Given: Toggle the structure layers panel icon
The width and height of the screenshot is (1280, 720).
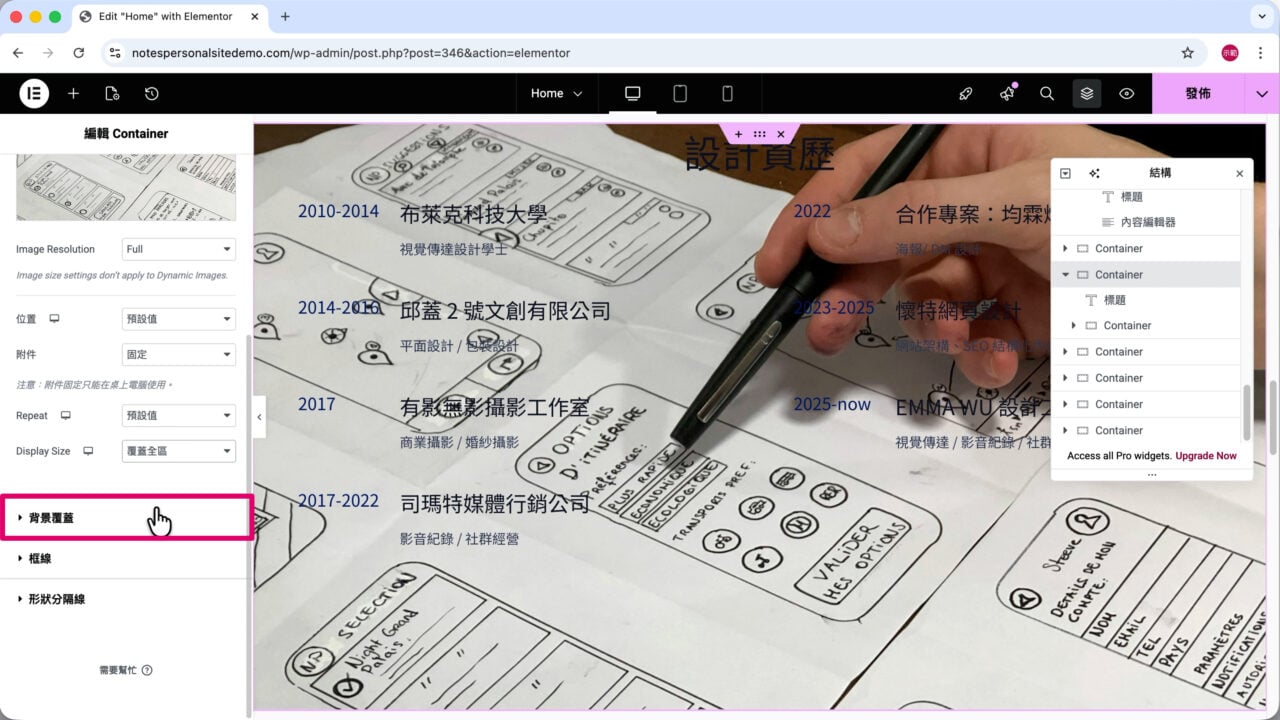Looking at the screenshot, I should click(1087, 93).
